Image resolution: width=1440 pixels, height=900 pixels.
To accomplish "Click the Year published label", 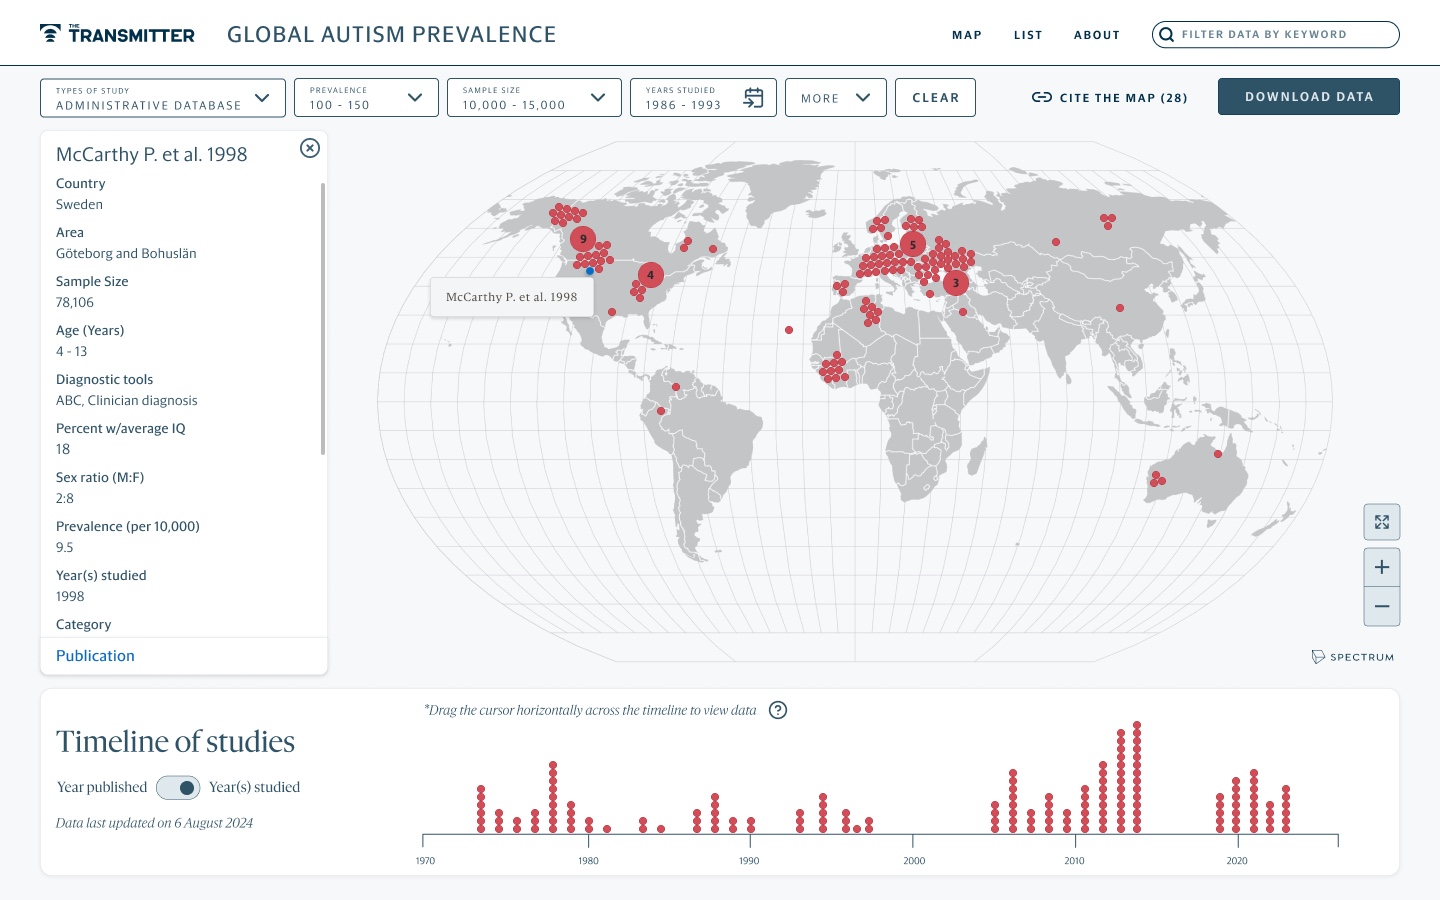I will [102, 788].
